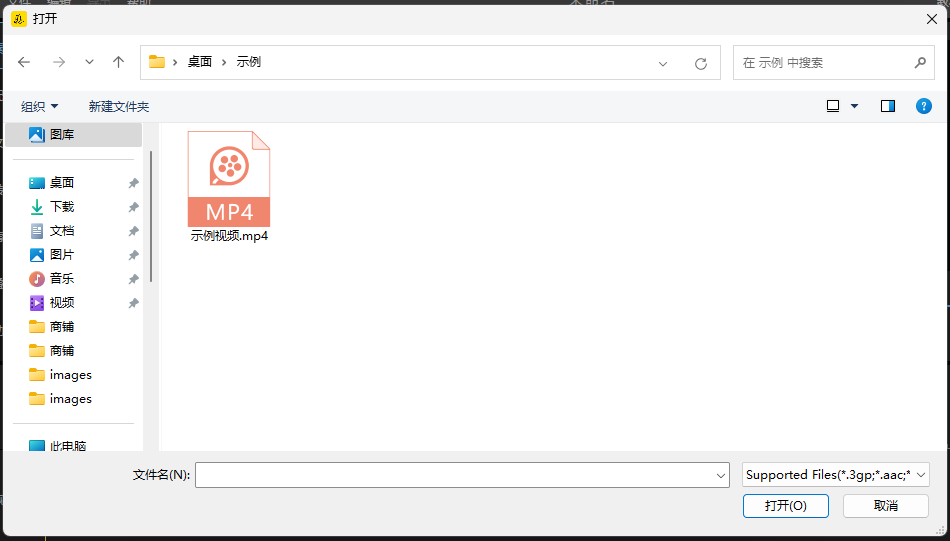Click the search magnifier icon
This screenshot has width=950, height=541.
pyautogui.click(x=920, y=62)
